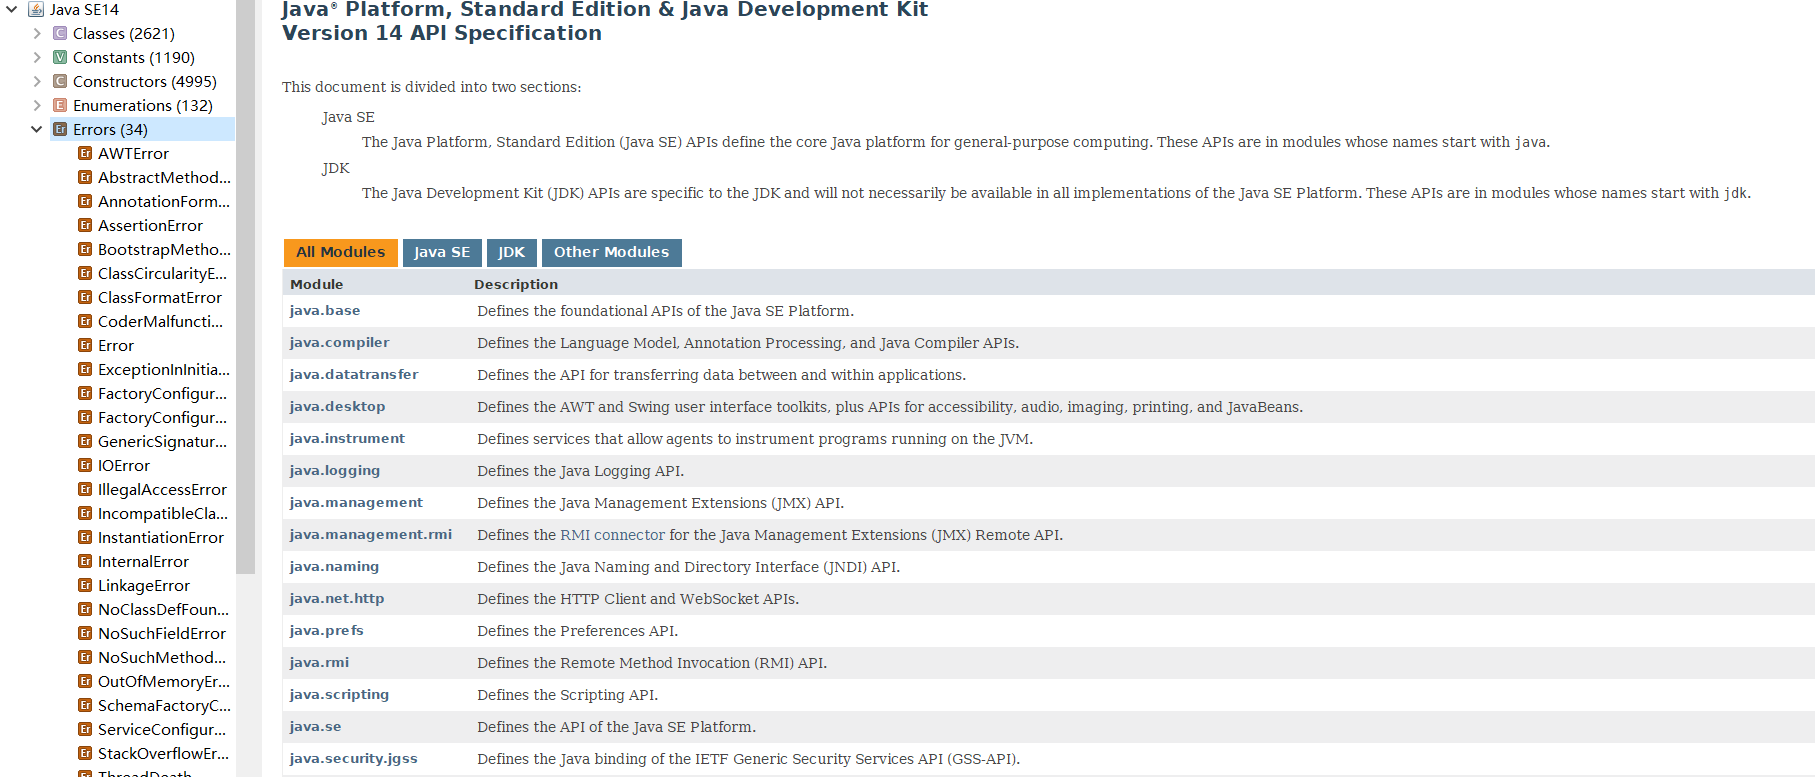Click the Module column header
This screenshot has height=777, width=1815.
click(316, 284)
